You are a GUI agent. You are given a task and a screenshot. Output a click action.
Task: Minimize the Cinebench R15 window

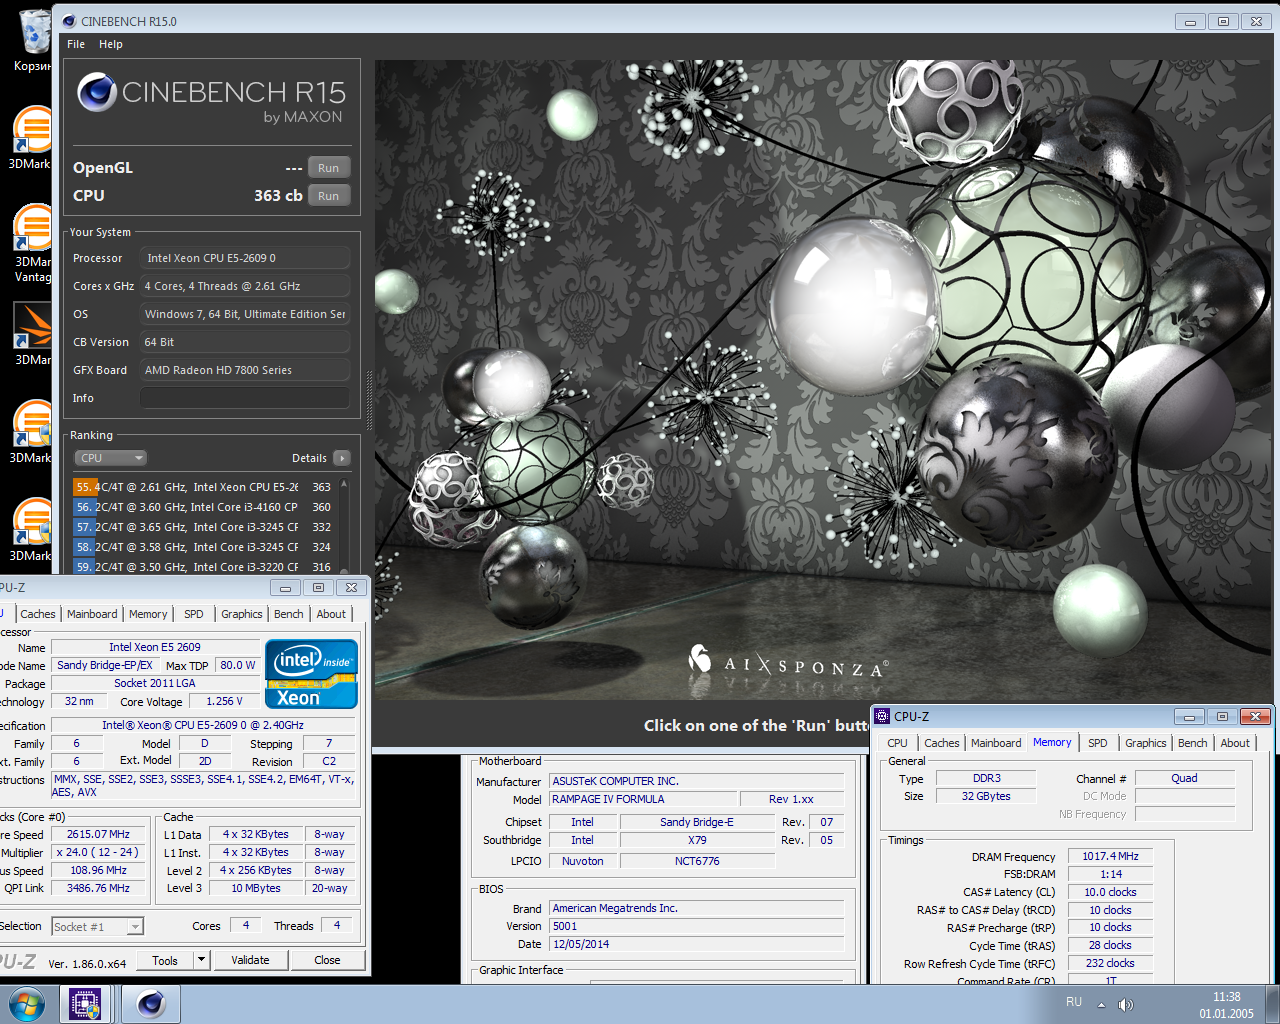tap(1190, 21)
